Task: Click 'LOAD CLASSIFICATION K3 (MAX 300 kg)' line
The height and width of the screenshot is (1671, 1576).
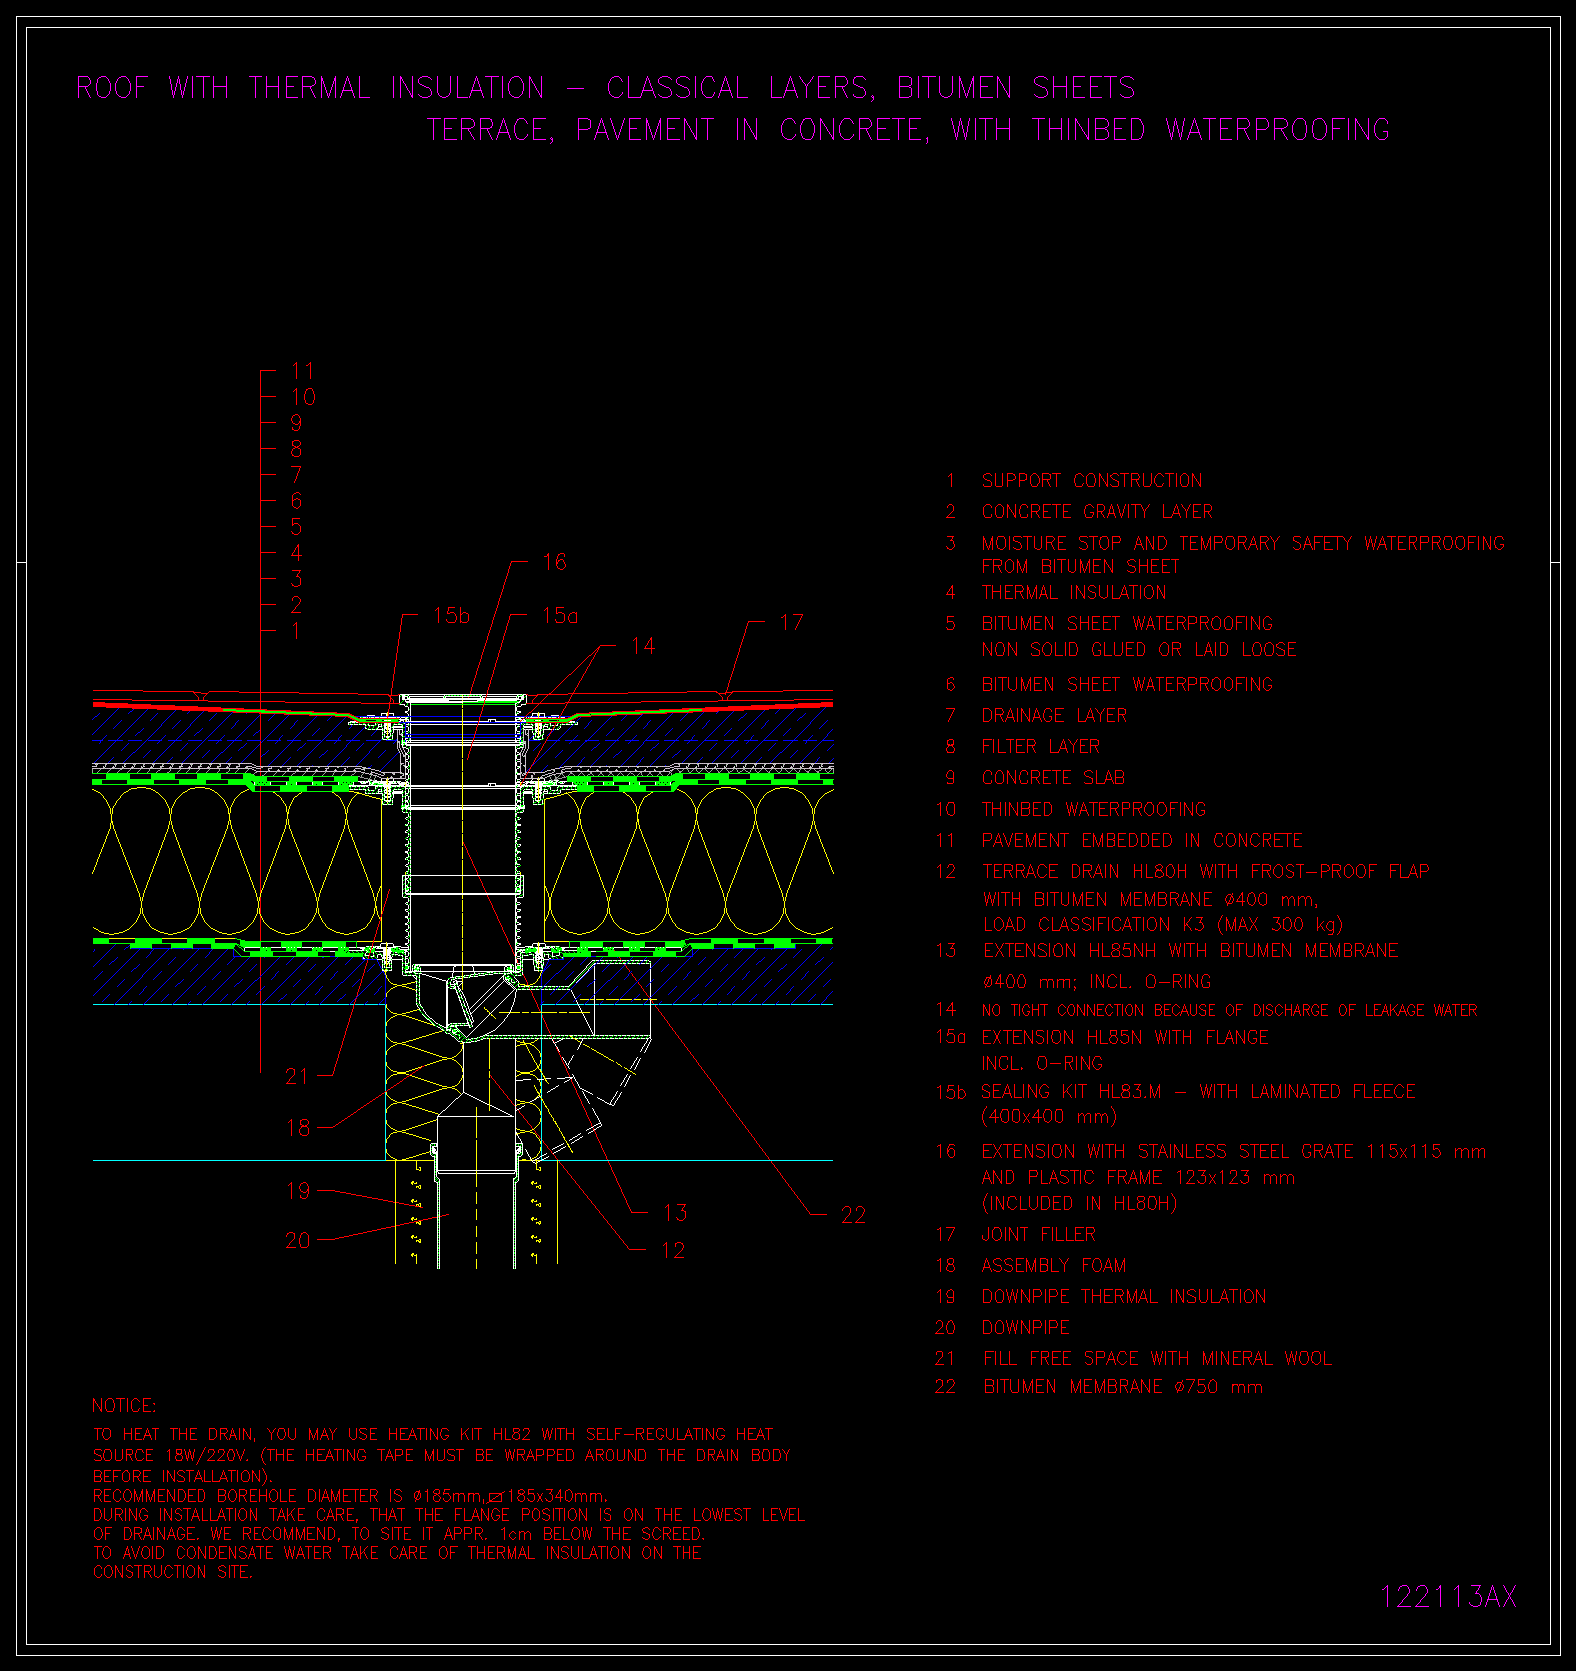Action: point(1163,925)
